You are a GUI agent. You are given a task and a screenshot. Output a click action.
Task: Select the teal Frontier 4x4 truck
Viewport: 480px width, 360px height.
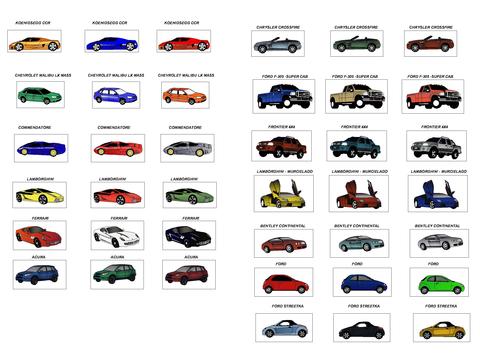coord(357,146)
